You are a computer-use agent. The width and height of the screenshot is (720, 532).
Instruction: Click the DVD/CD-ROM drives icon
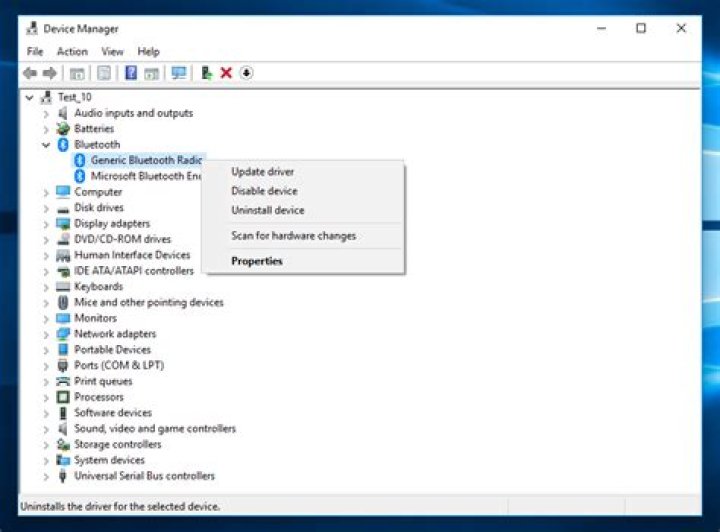pyautogui.click(x=63, y=239)
